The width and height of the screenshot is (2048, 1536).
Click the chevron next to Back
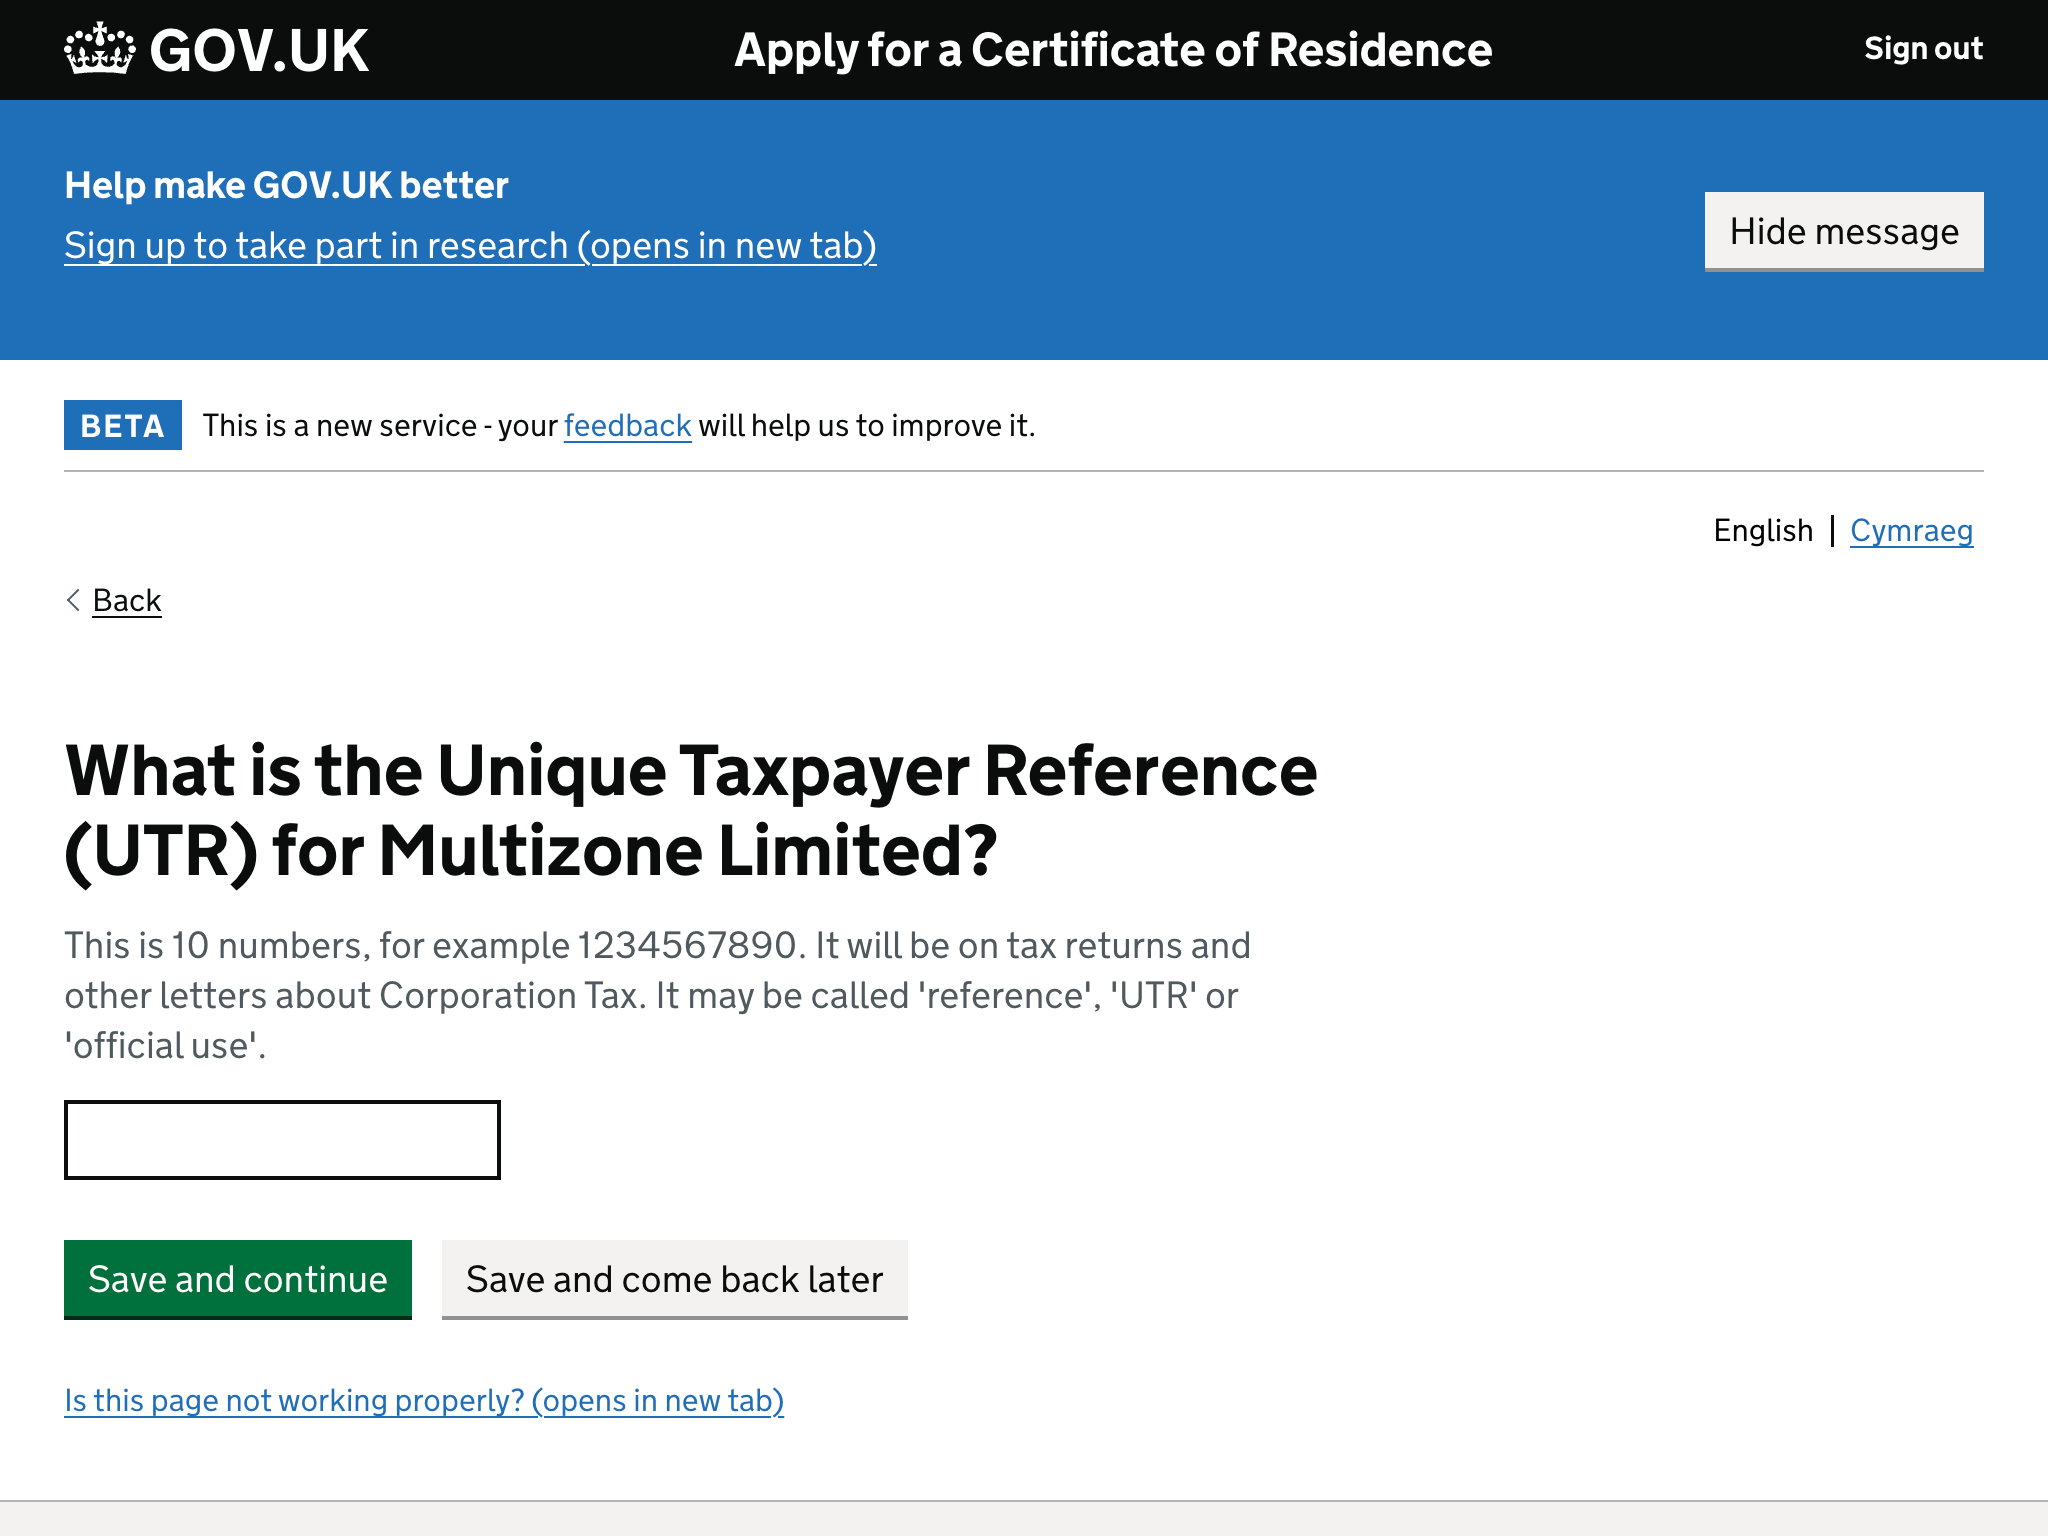point(73,600)
